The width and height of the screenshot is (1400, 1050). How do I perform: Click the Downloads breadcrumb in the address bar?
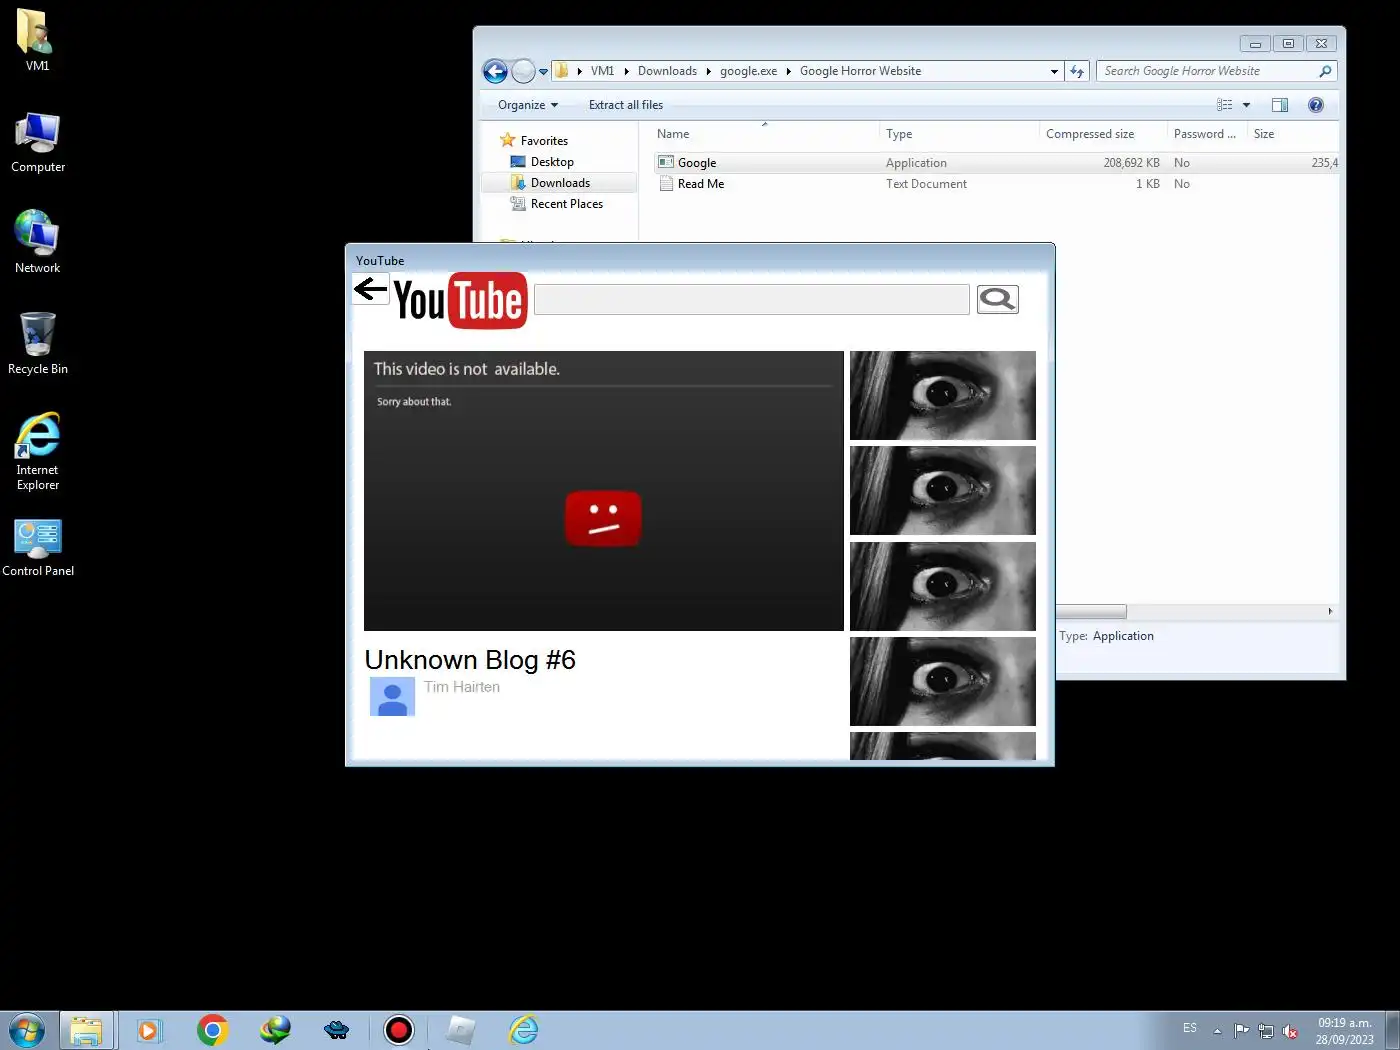(667, 71)
